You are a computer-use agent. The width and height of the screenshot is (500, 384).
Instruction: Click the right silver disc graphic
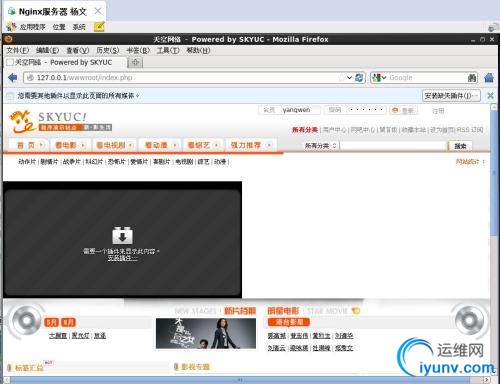click(469, 320)
